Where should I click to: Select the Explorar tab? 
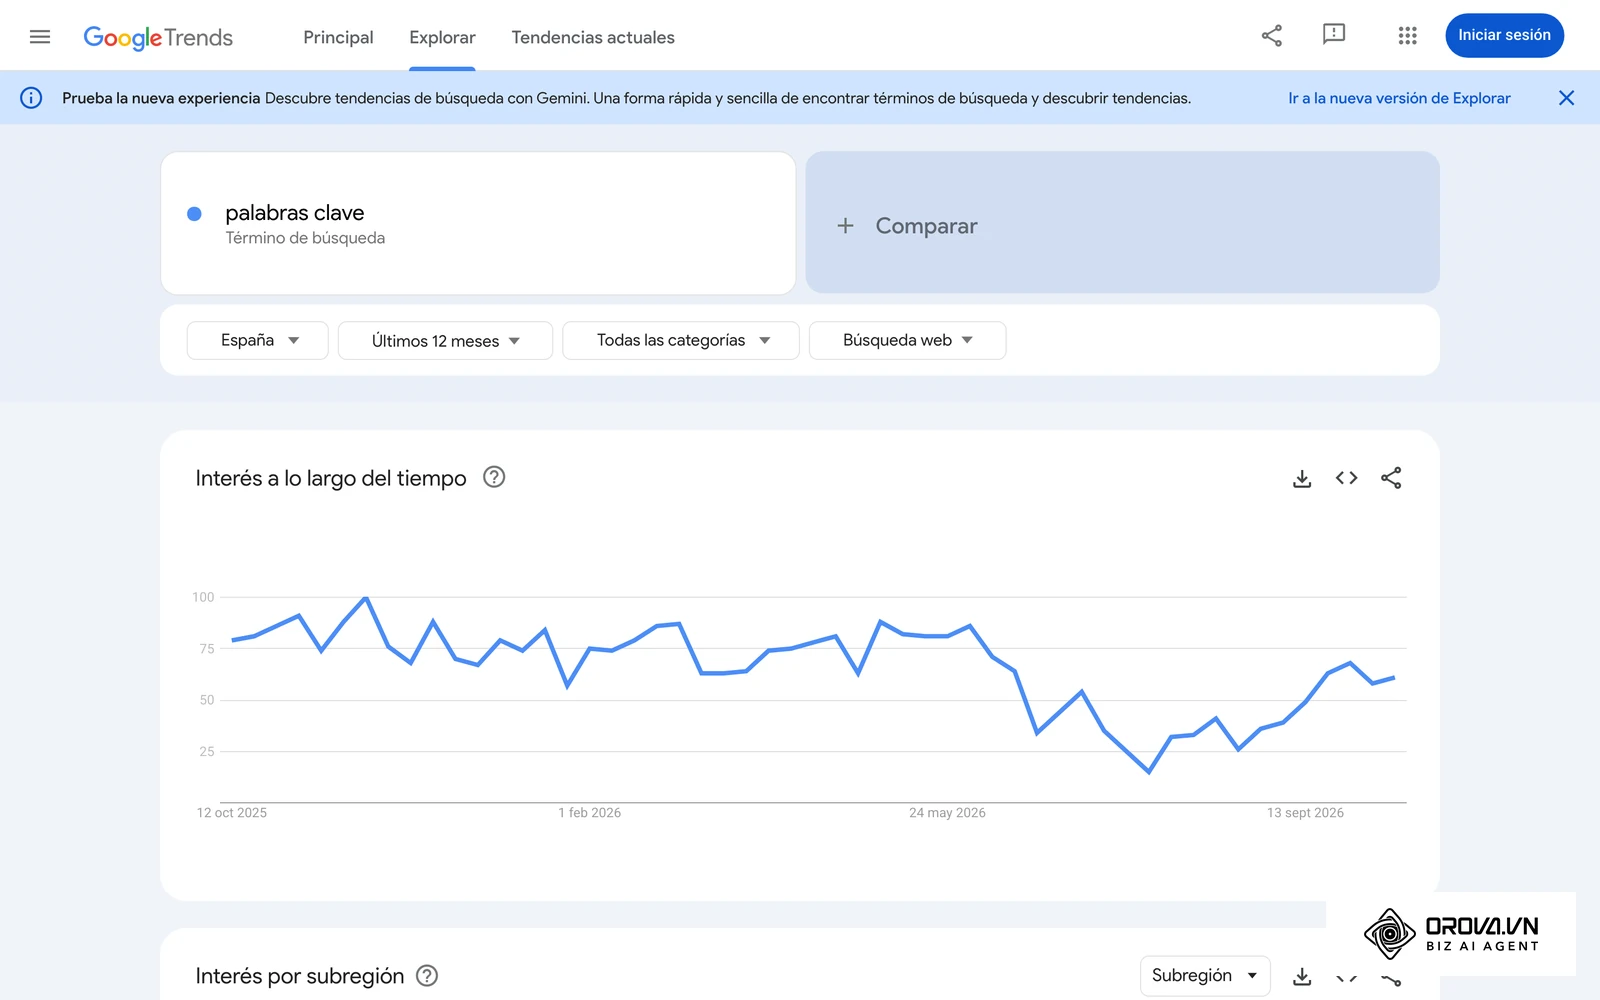point(442,37)
